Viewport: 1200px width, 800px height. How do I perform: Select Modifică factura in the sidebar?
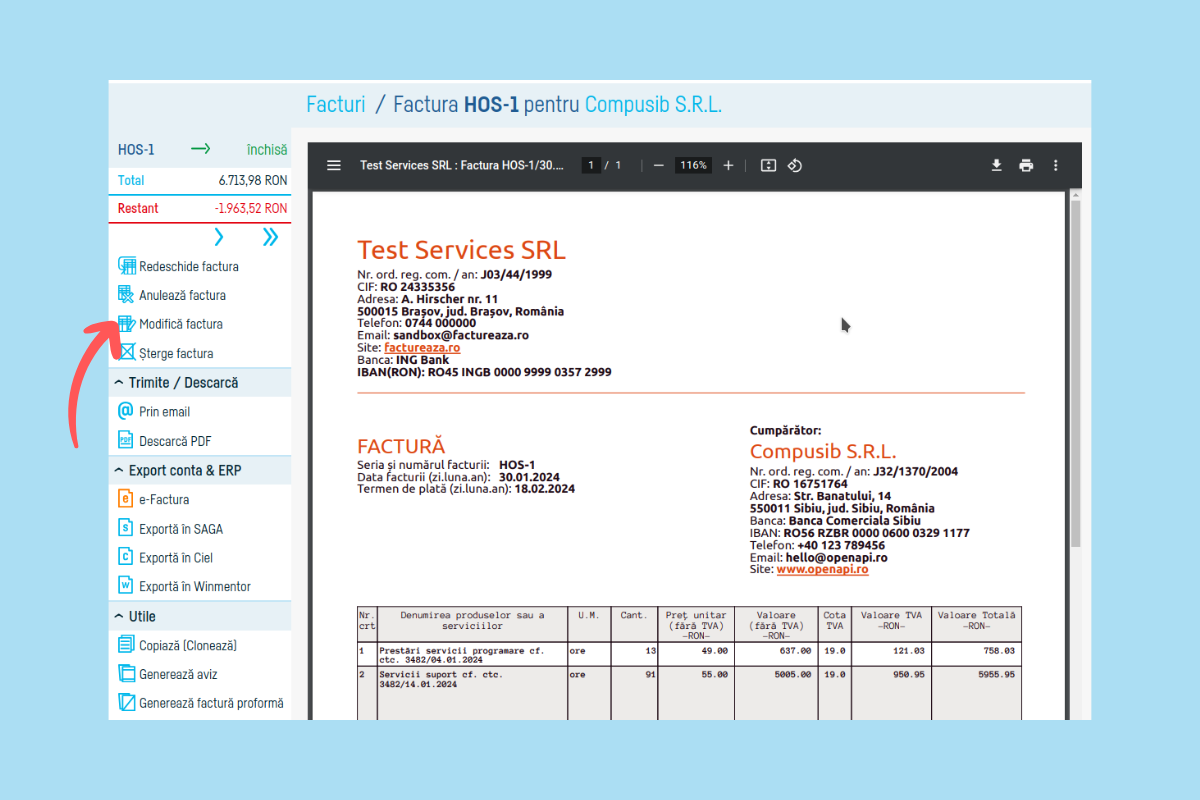click(x=180, y=324)
